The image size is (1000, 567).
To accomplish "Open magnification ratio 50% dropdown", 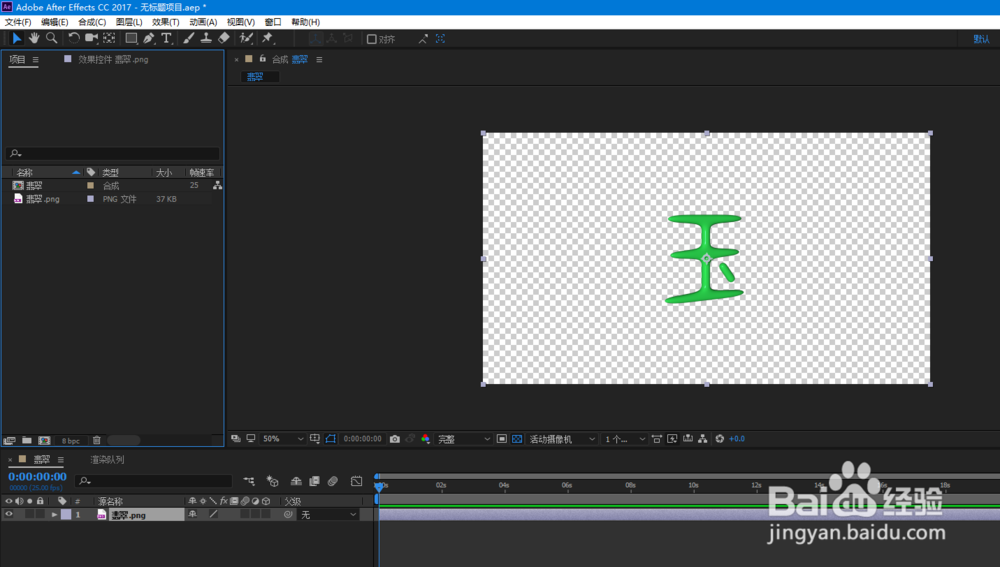I will (x=283, y=439).
